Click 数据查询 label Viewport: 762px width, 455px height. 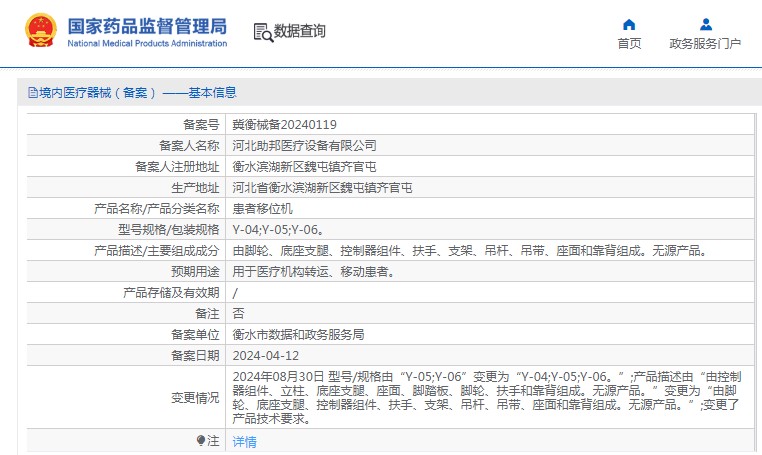click(299, 31)
